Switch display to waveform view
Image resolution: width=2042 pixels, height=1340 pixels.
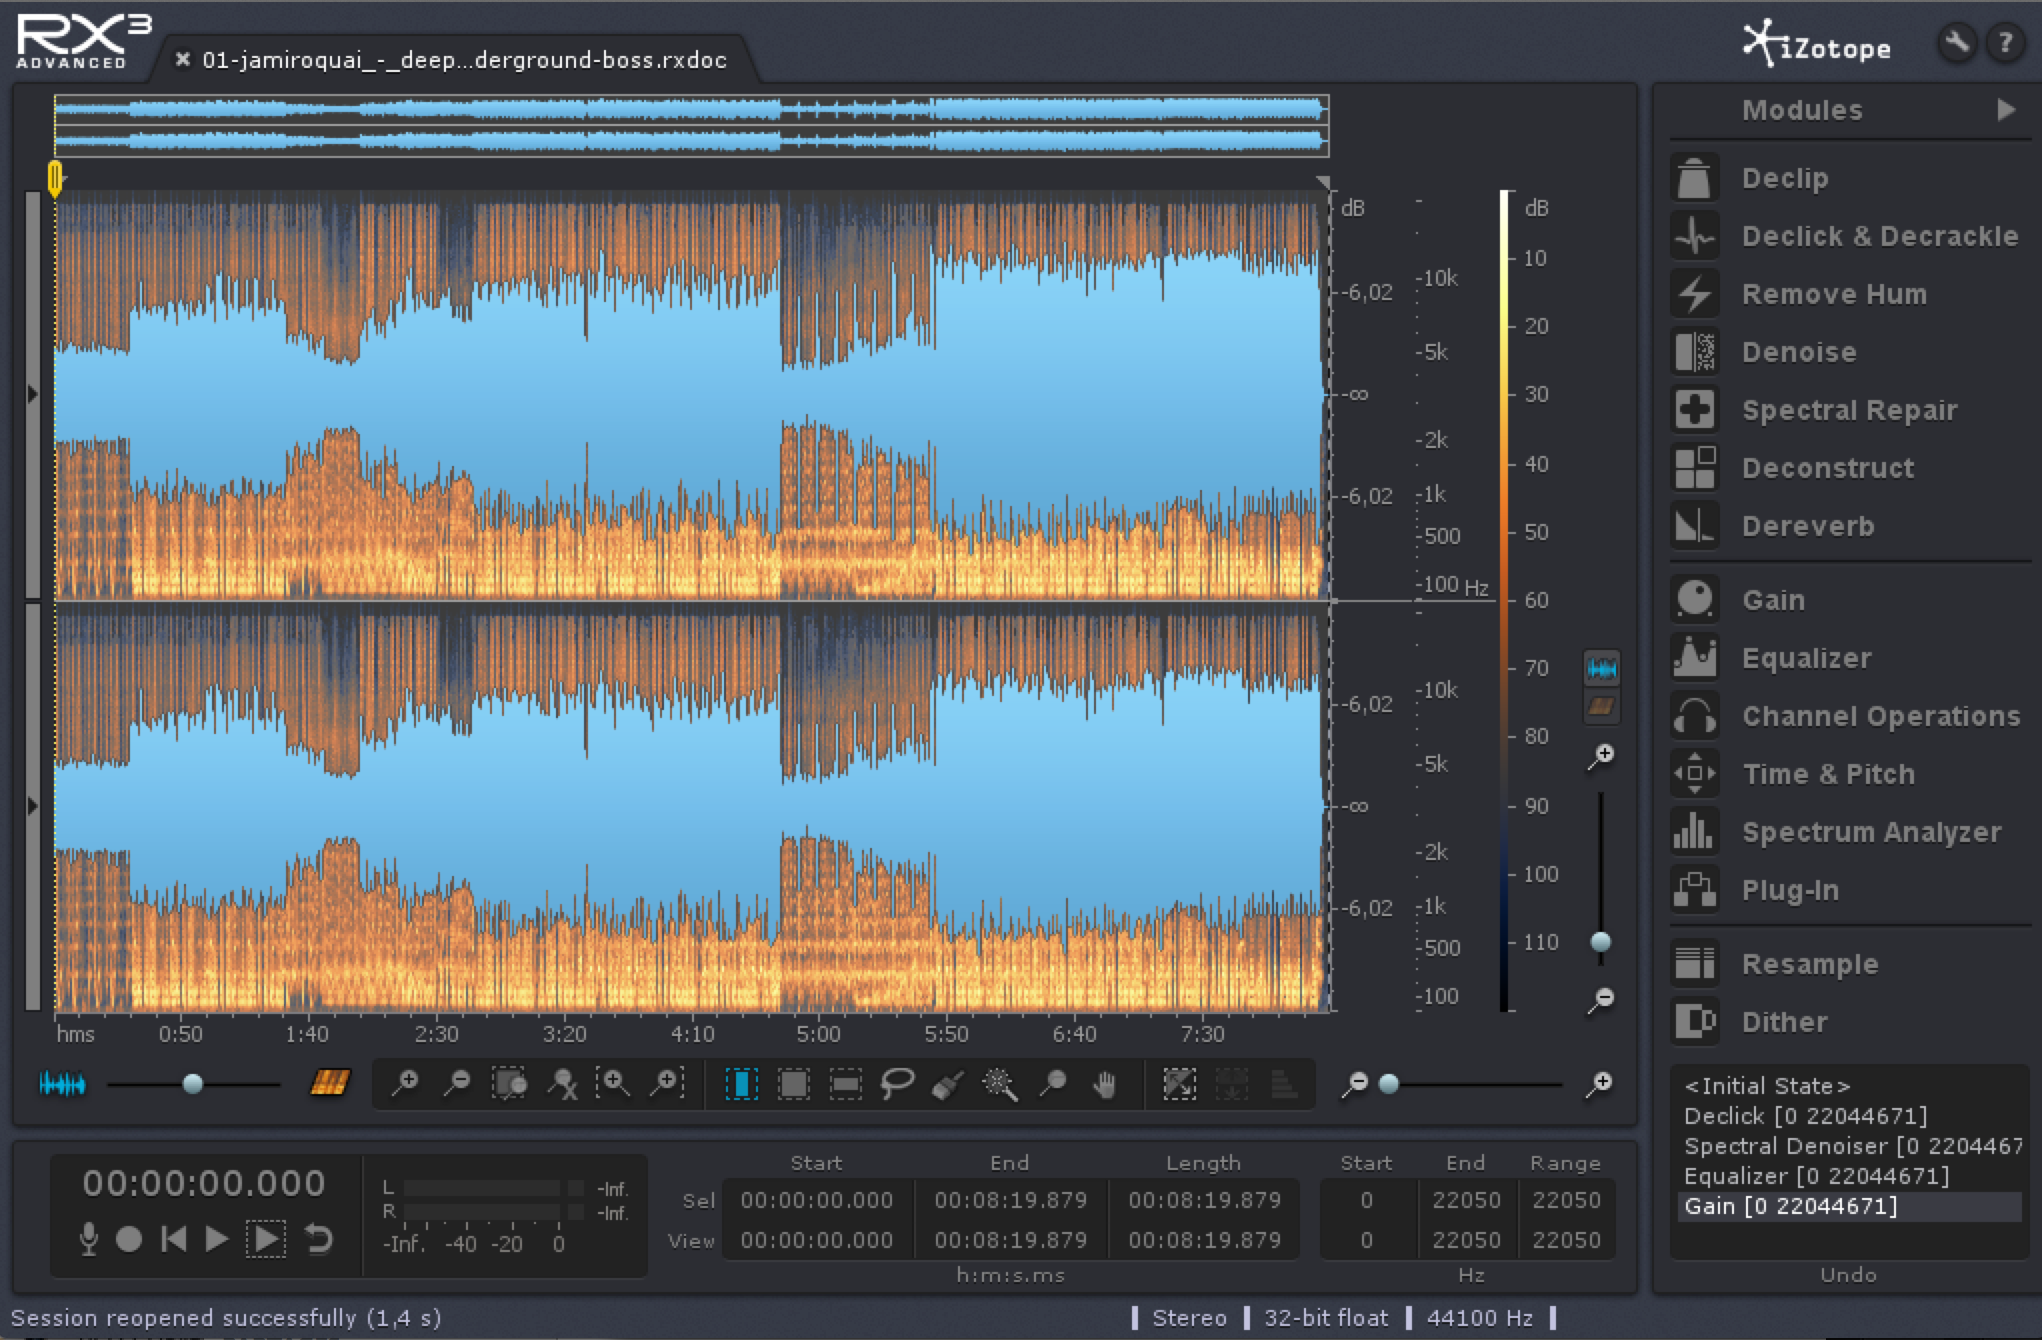(x=1603, y=668)
